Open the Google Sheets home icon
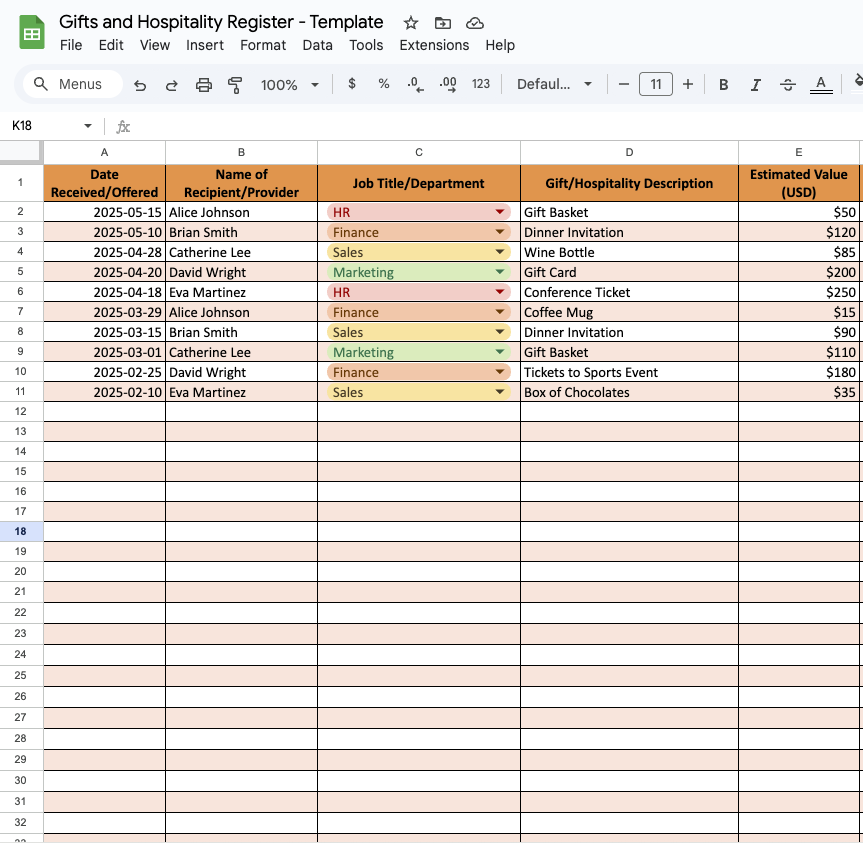This screenshot has width=863, height=843. [x=32, y=33]
